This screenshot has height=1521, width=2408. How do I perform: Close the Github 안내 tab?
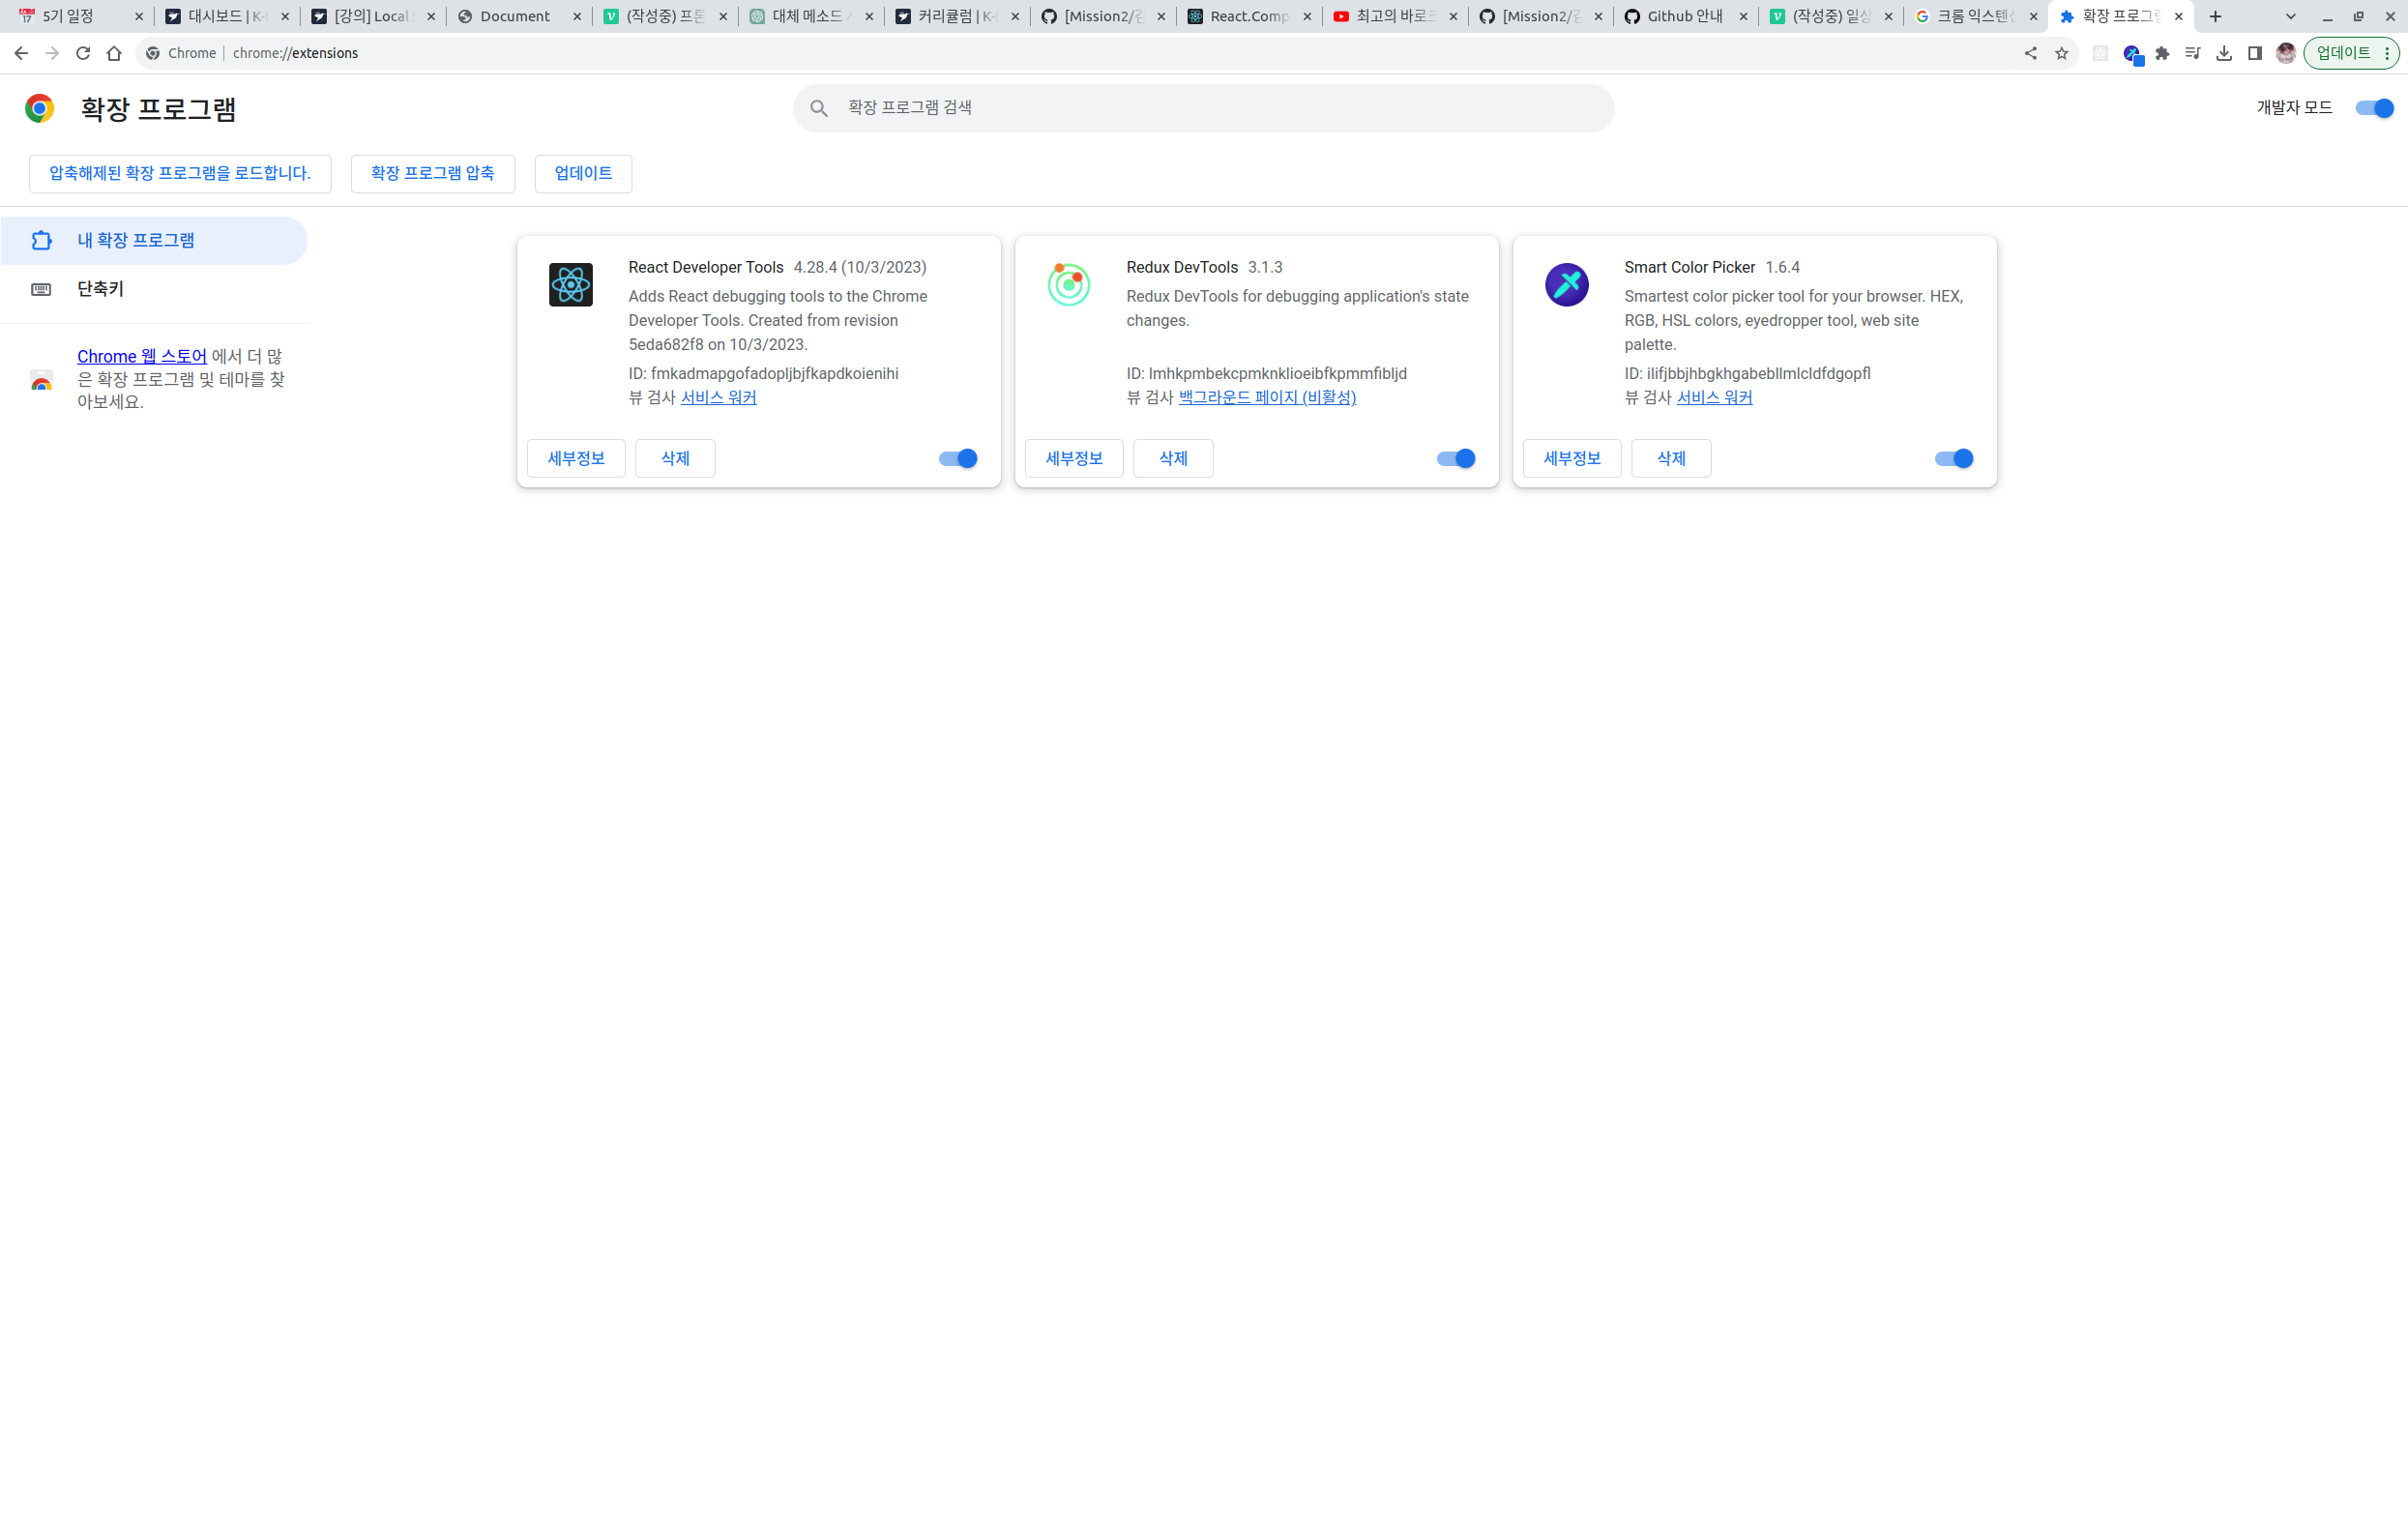[1743, 16]
